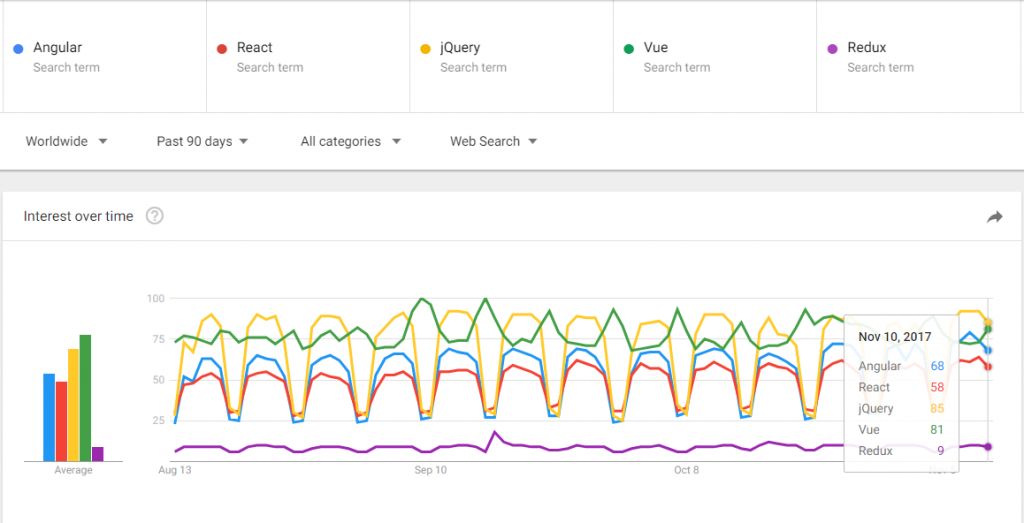This screenshot has height=523, width=1024.
Task: Click the red React color dot
Action: click(222, 49)
